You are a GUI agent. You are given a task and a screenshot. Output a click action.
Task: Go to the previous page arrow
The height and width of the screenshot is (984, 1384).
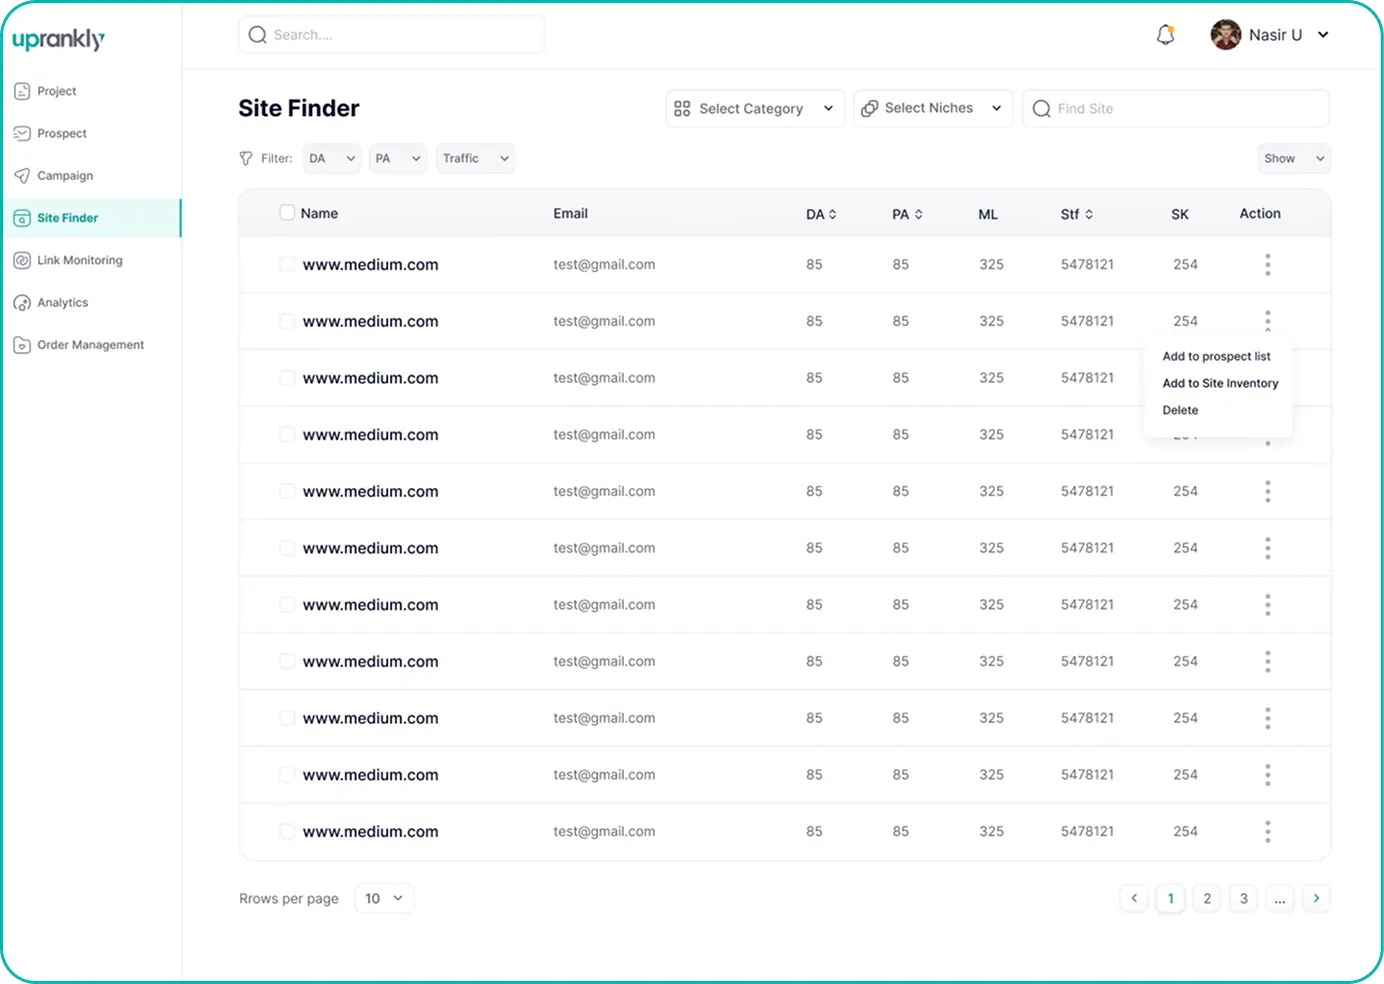click(1134, 898)
